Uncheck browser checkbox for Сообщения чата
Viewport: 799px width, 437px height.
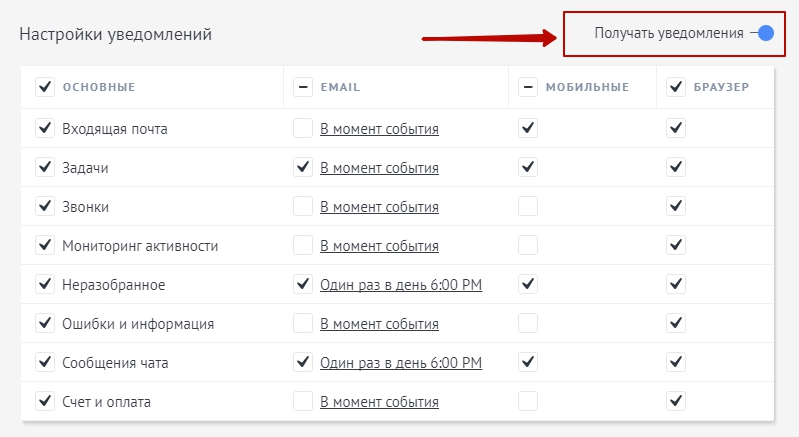pos(676,362)
